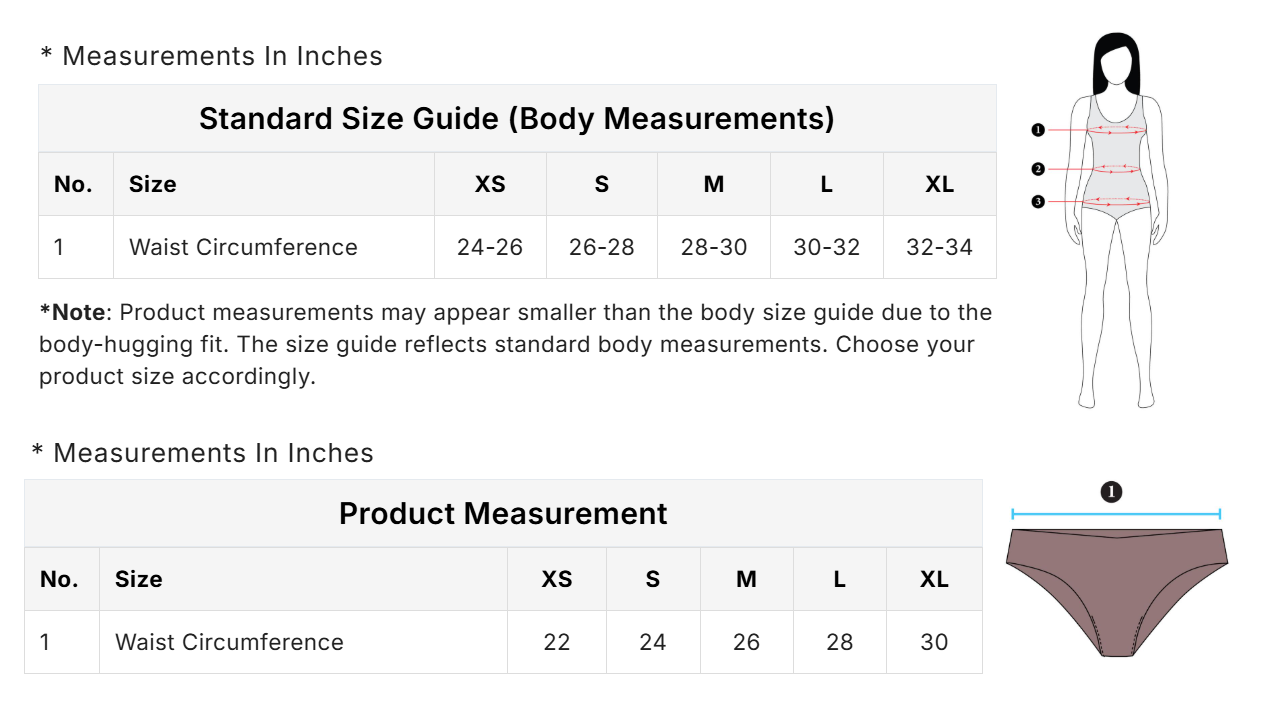
Task: Select the 28-30 M body waist cell
Action: [x=714, y=247]
